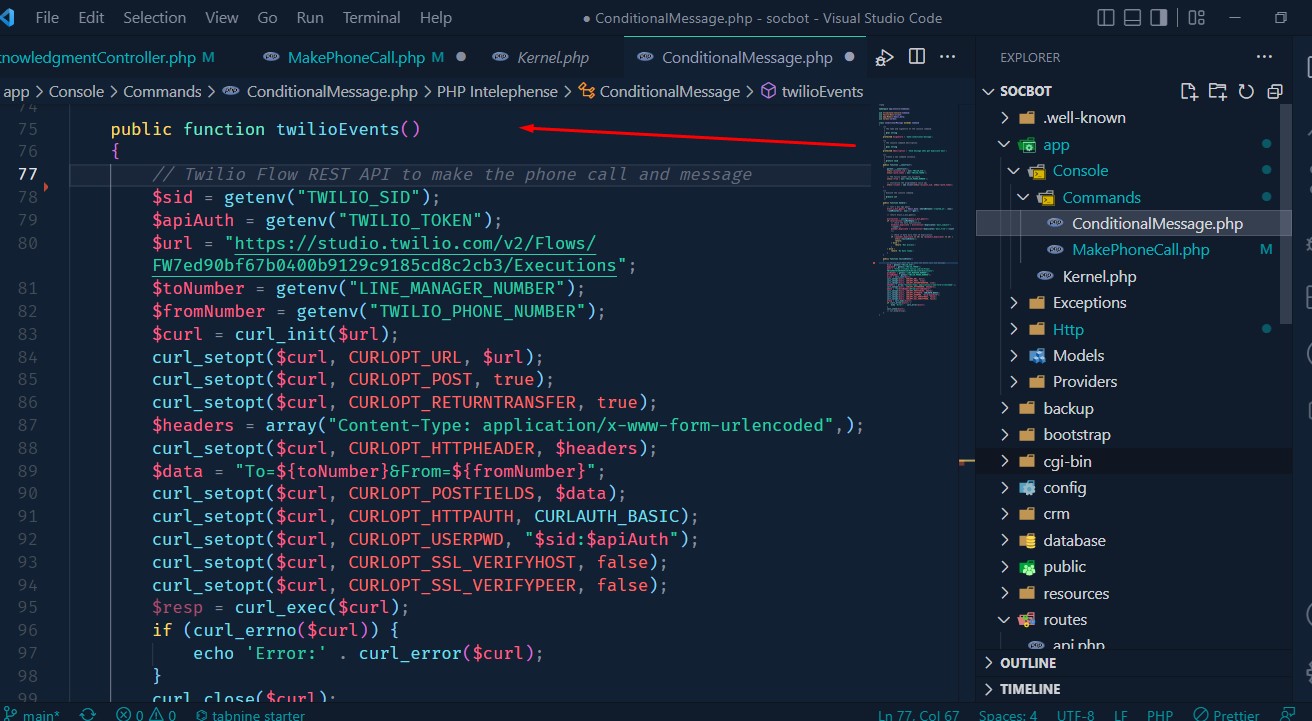
Task: Click the New Folder icon in Explorer
Action: pos(1217,91)
